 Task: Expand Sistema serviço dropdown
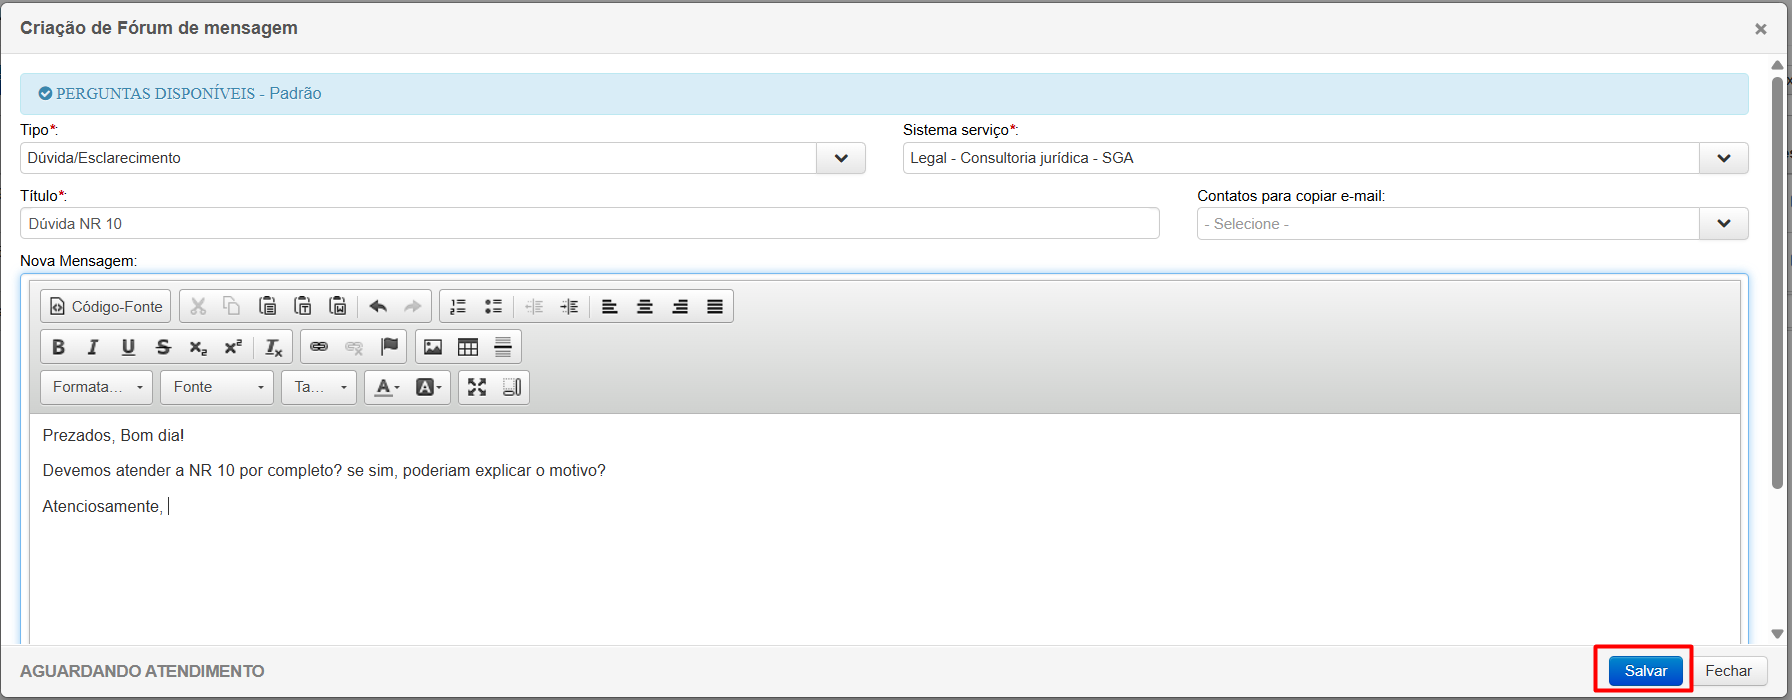[x=1723, y=158]
